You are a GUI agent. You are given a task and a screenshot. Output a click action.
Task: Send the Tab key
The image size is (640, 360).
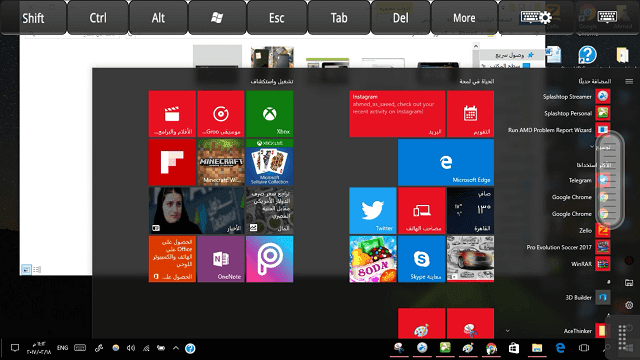[x=339, y=18]
